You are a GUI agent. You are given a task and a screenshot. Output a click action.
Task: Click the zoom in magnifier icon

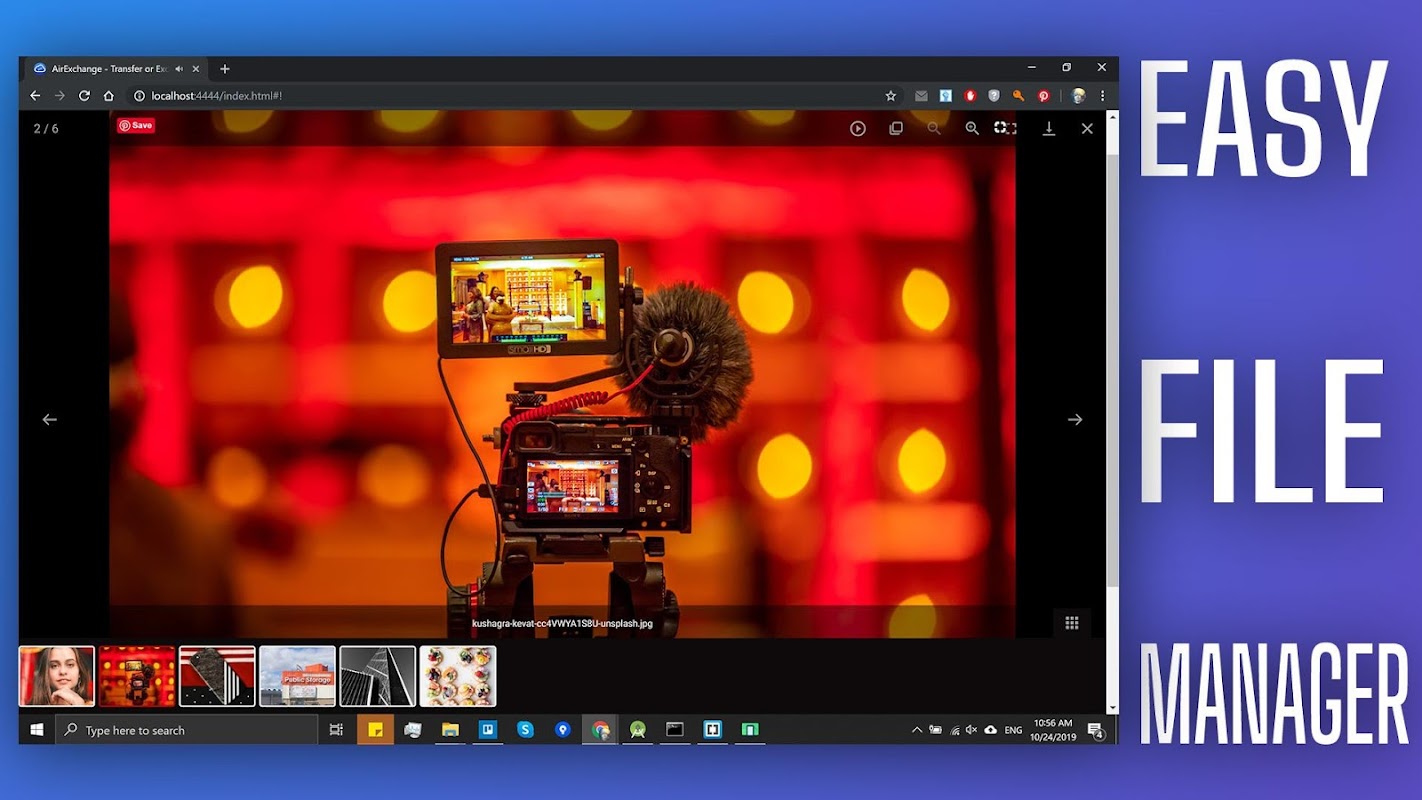[x=971, y=128]
